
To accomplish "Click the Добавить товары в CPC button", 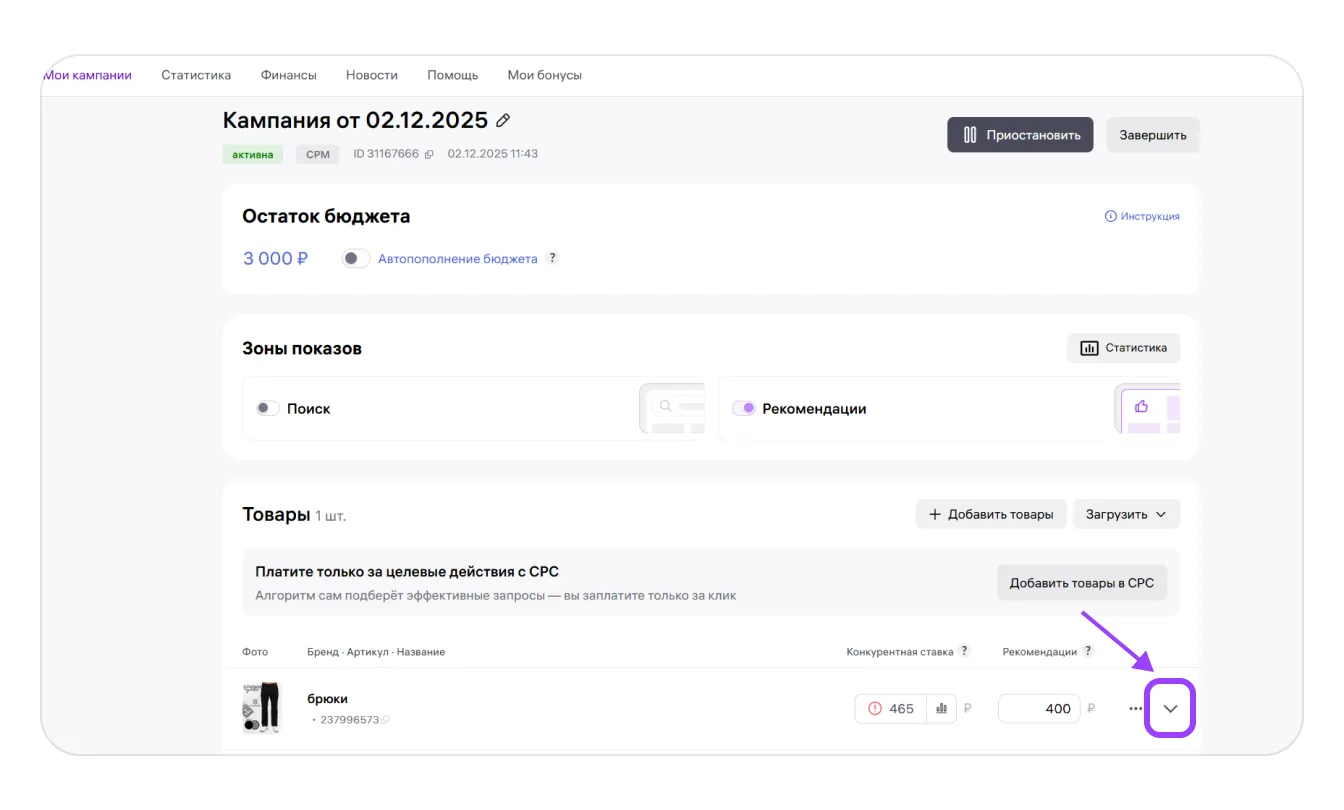I will 1081,583.
